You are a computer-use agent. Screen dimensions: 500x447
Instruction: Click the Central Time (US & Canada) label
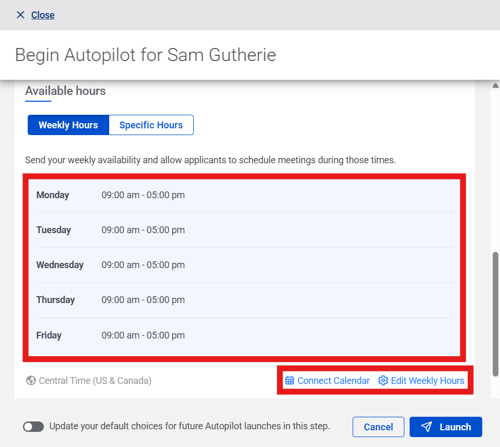[x=95, y=380]
